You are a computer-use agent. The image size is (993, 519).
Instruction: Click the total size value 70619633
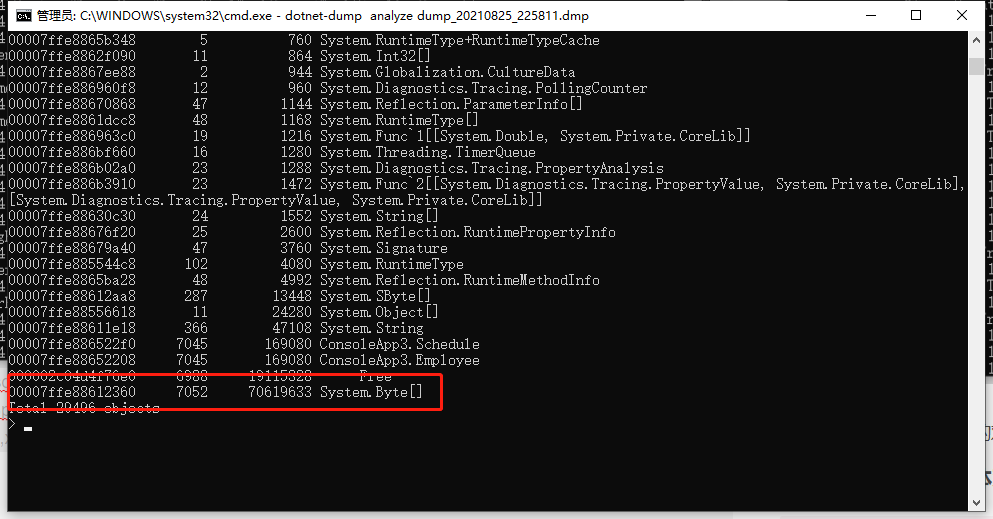(x=280, y=392)
